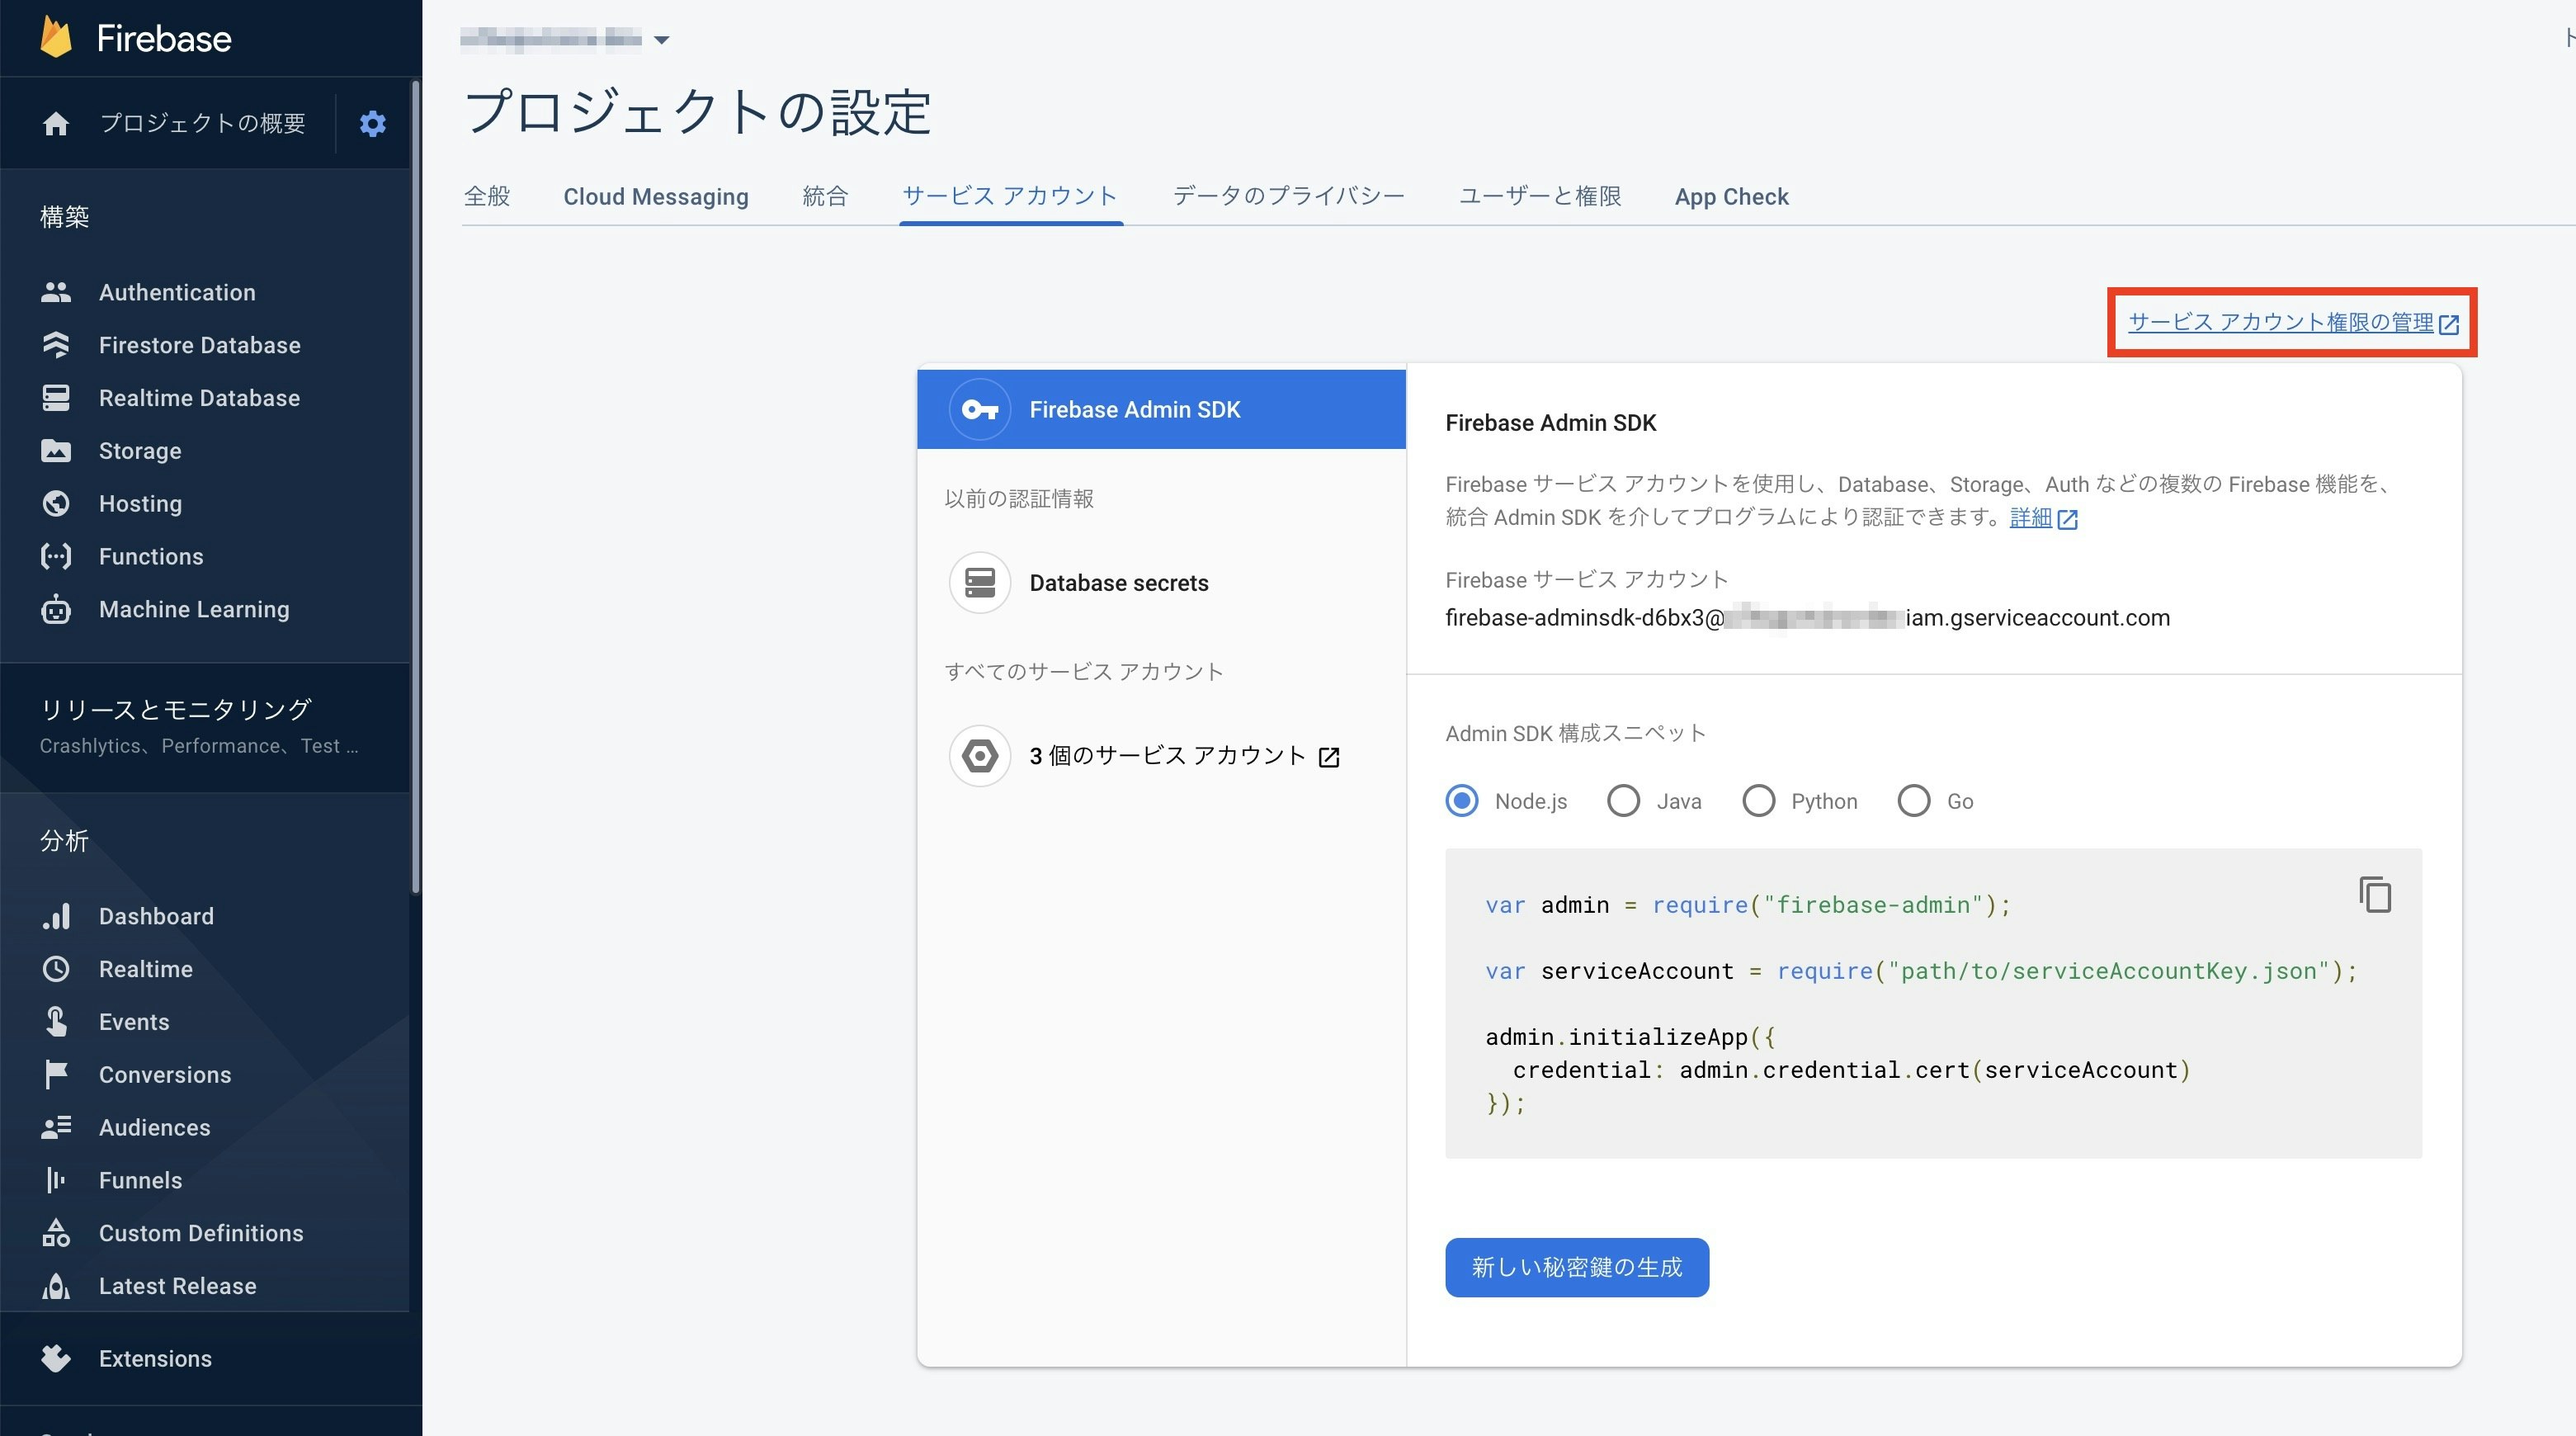
Task: Open the Authentication sidebar icon
Action: point(56,292)
